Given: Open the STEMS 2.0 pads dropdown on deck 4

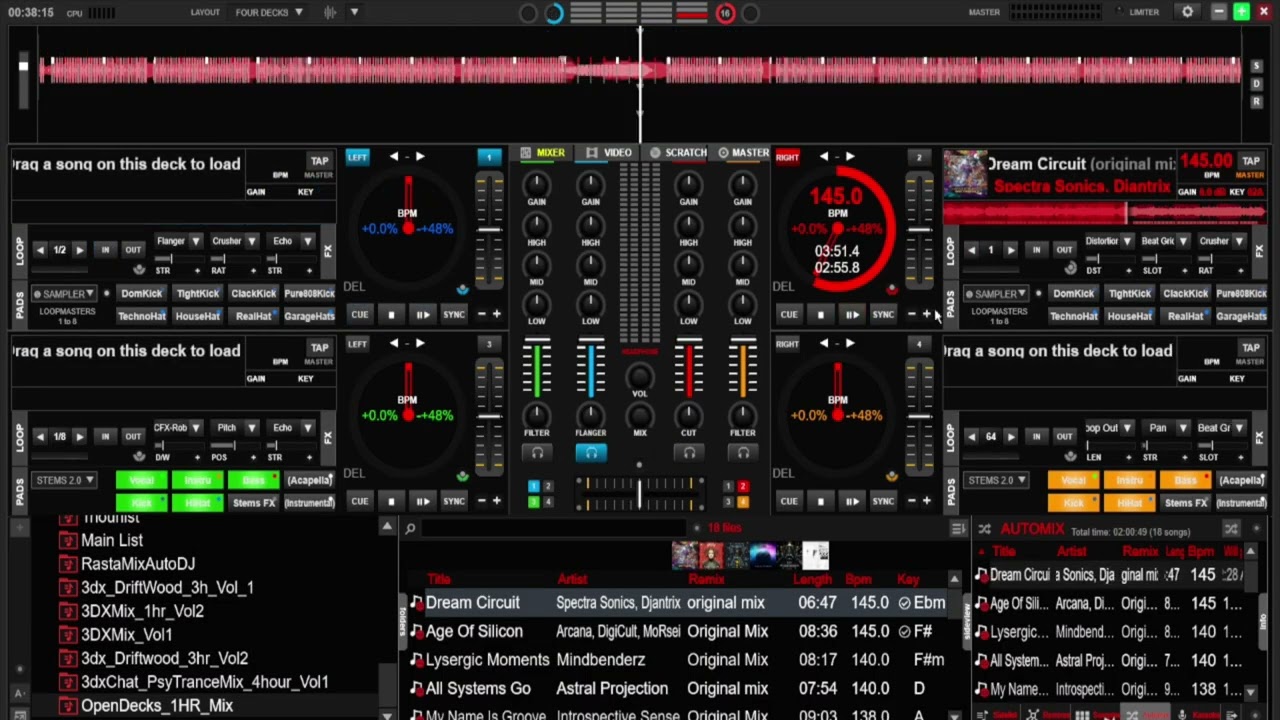Looking at the screenshot, I should click(x=996, y=480).
